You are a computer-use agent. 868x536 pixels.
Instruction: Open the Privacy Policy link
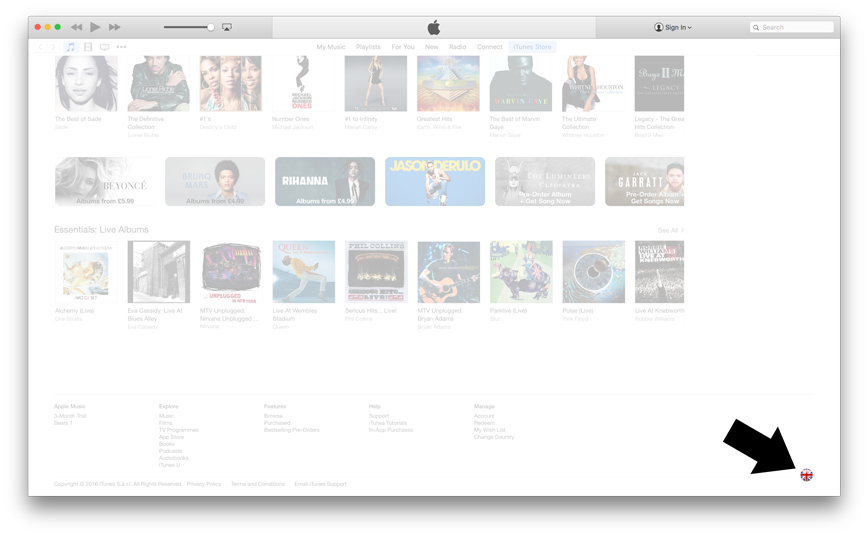[204, 484]
